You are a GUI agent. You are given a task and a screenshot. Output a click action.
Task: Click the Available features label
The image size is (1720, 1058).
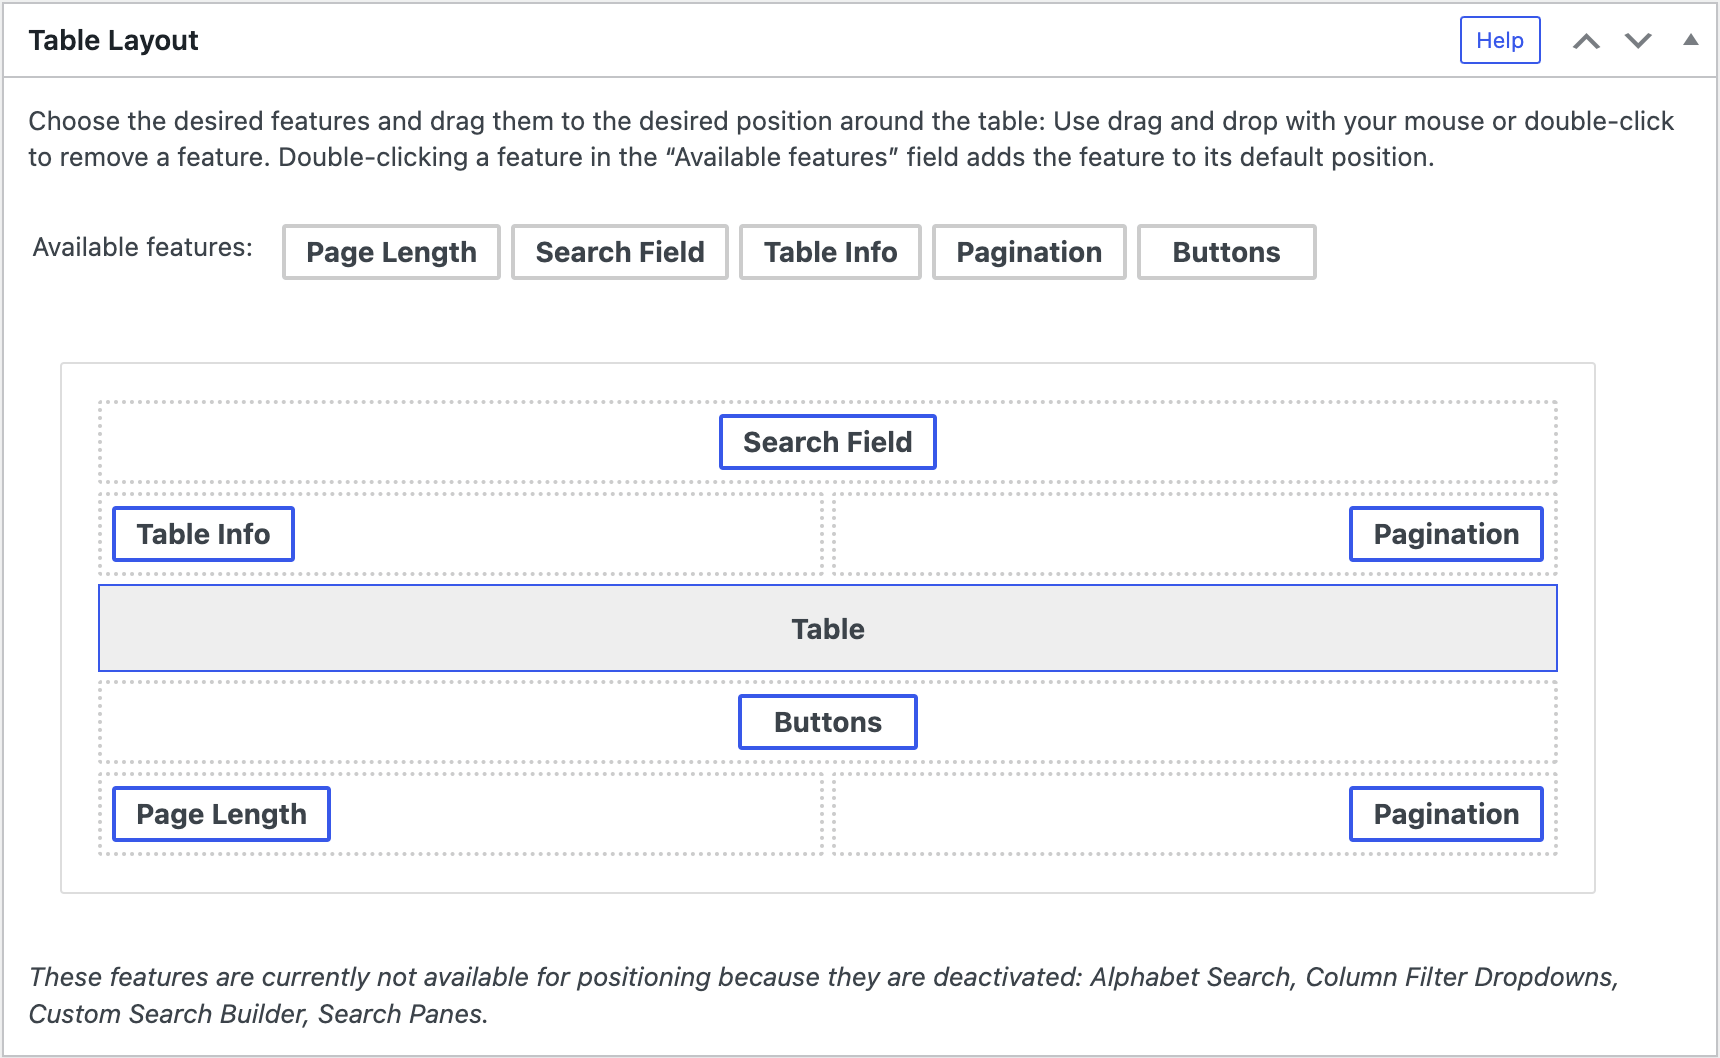pos(140,247)
